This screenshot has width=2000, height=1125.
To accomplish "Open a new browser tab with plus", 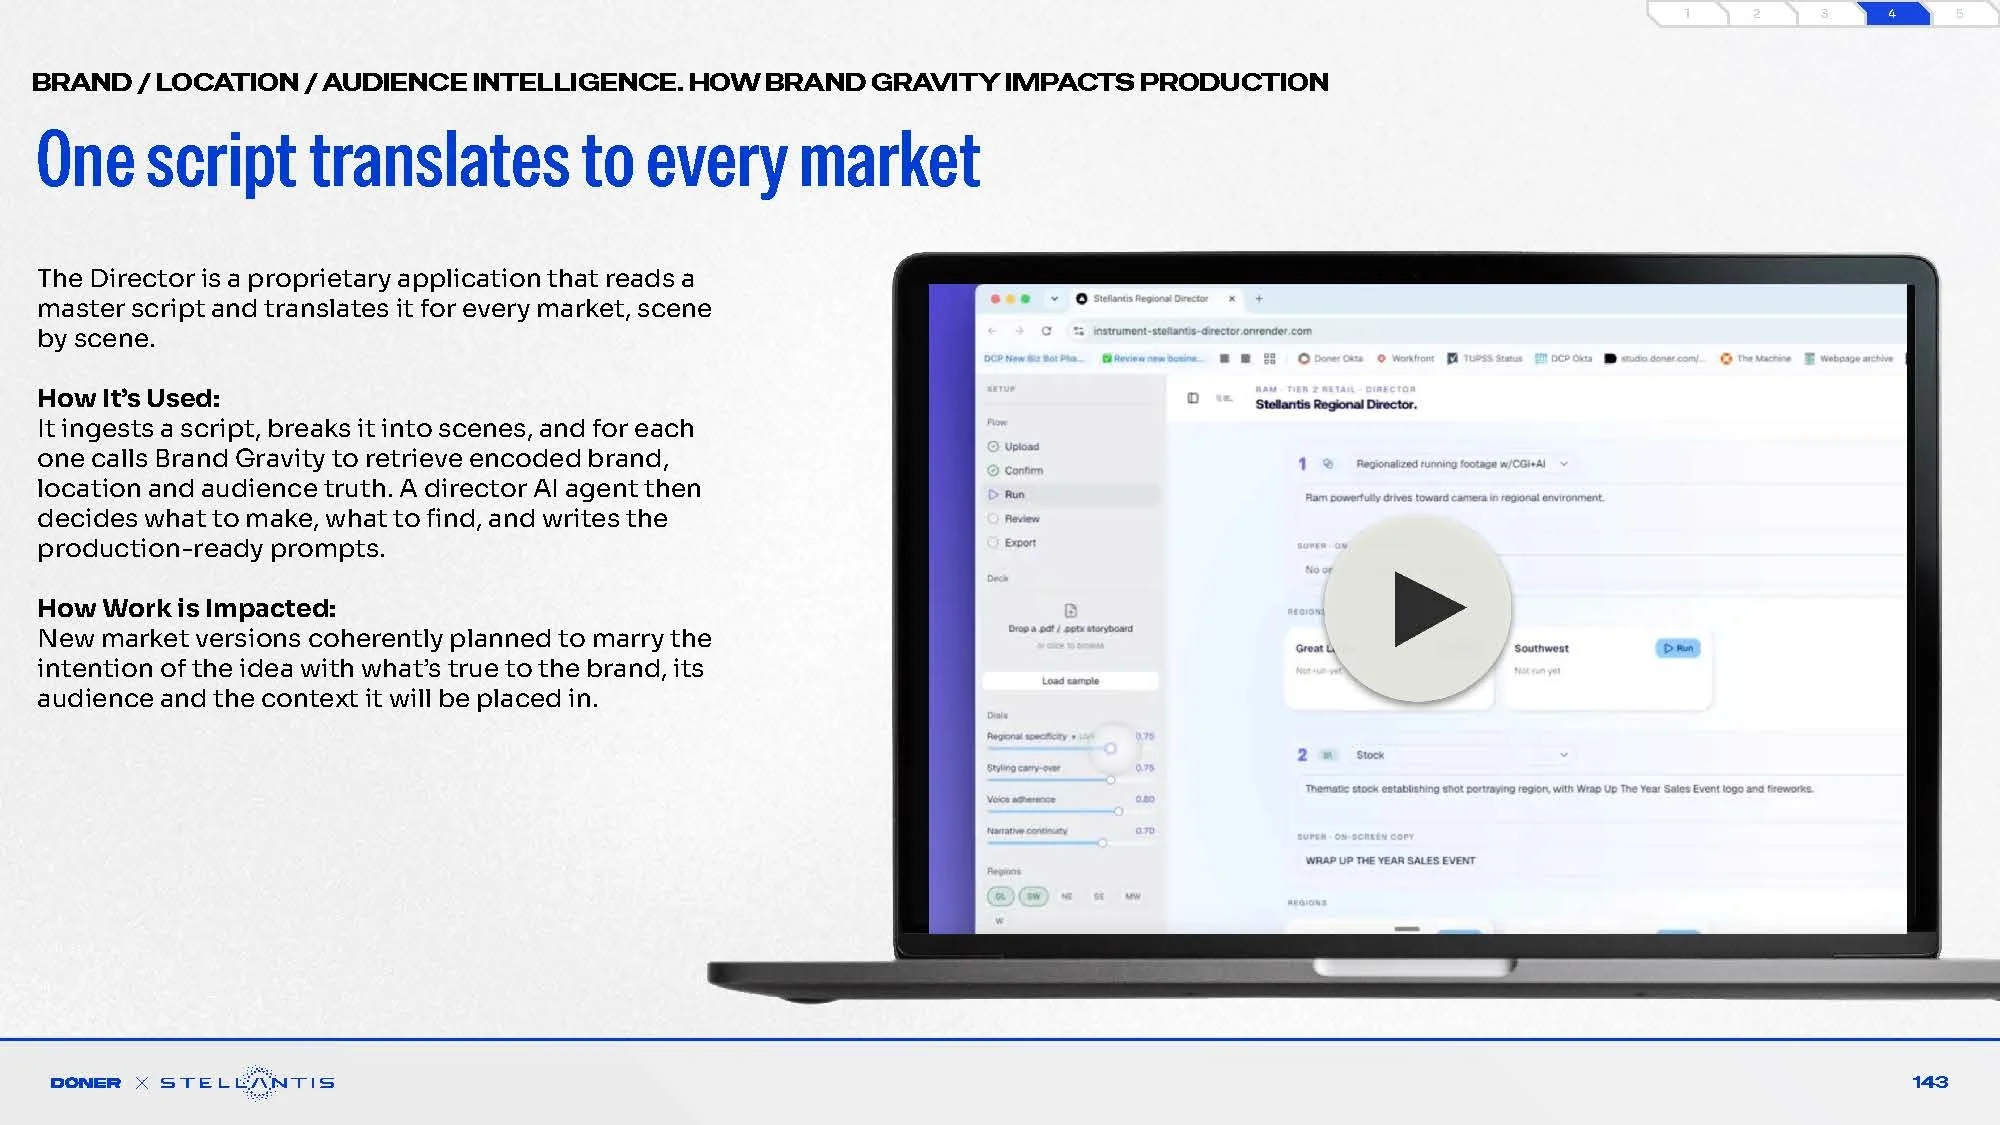I will coord(1259,299).
